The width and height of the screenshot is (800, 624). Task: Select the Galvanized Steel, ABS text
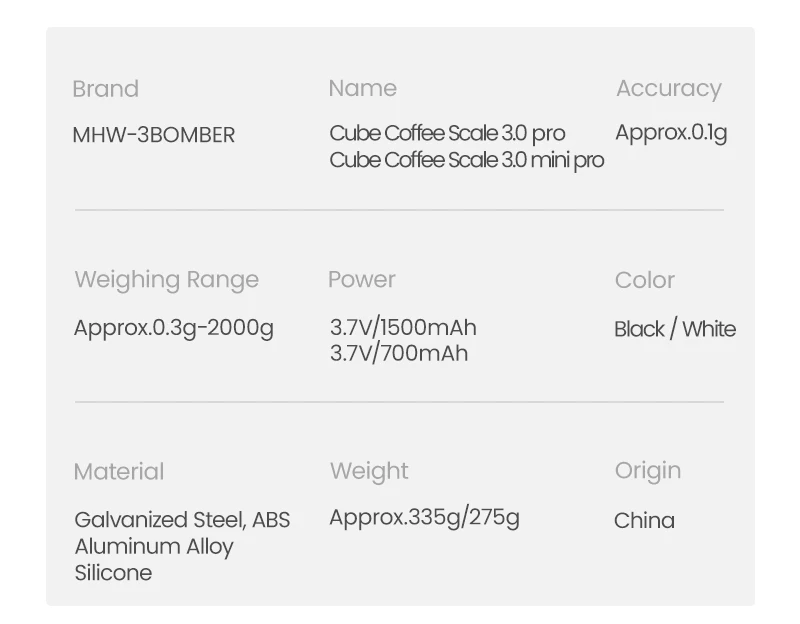[x=182, y=520]
